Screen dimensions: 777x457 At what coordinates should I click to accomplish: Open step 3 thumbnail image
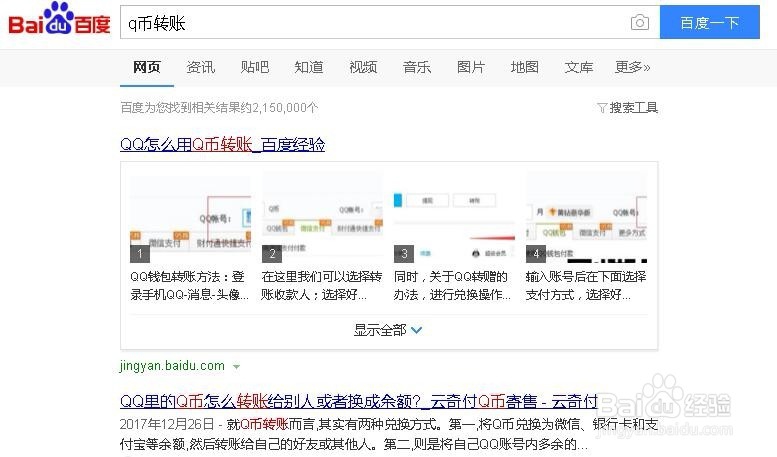[454, 217]
